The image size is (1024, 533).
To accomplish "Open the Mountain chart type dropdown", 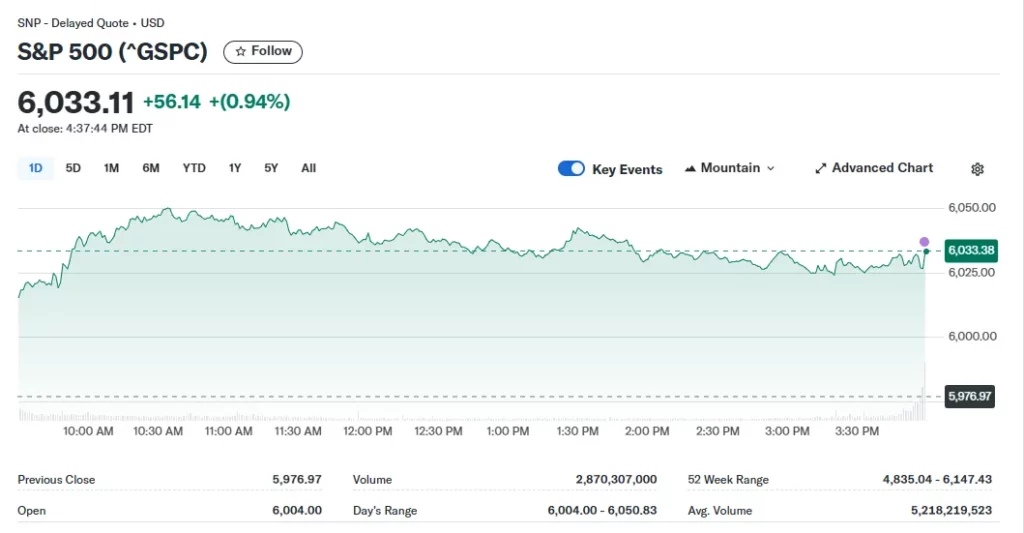I will 729,169.
